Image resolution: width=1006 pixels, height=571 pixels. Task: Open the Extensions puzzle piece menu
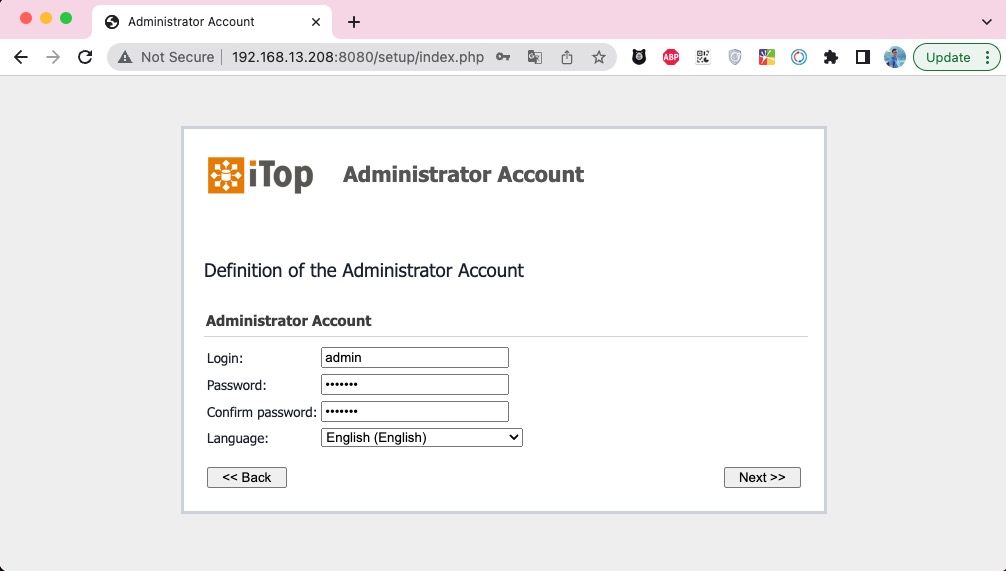831,57
